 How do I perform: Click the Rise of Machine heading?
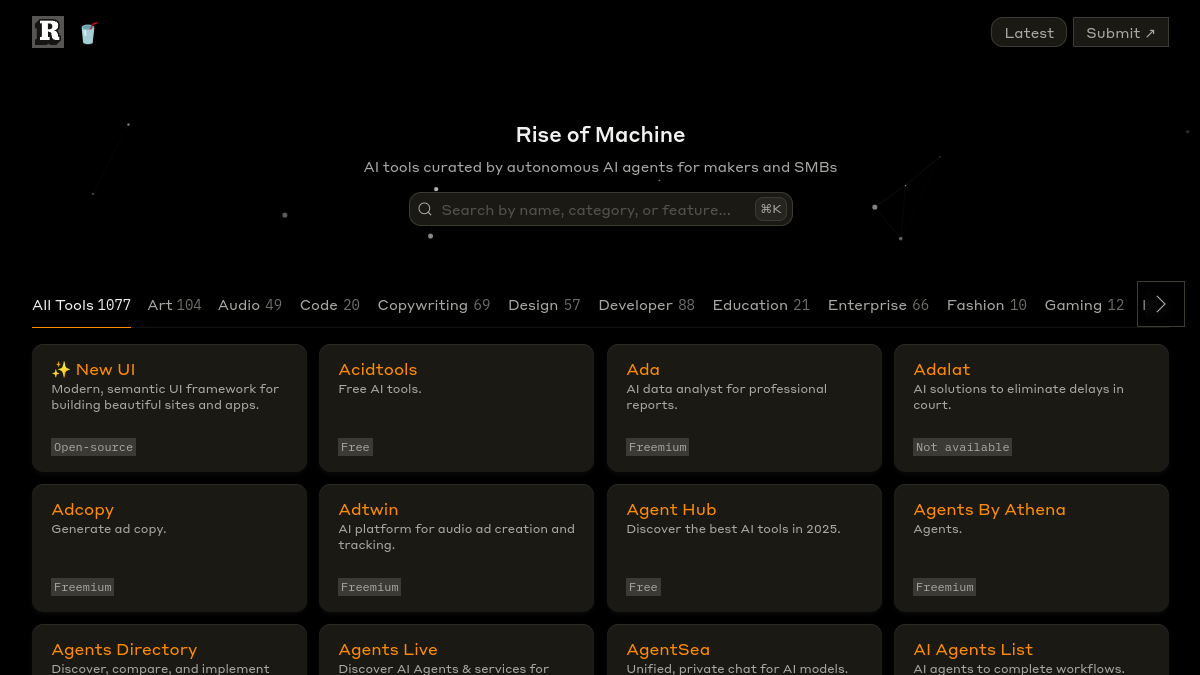coord(600,135)
